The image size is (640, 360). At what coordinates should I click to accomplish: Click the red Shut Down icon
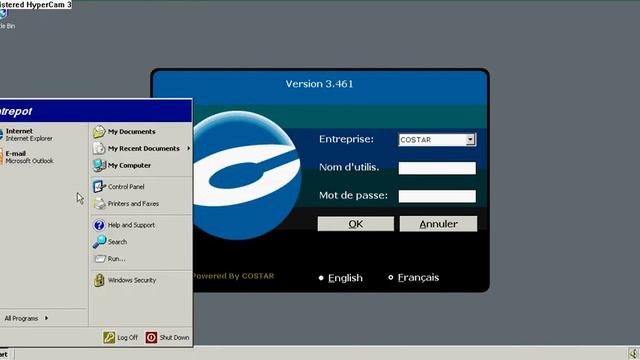click(x=151, y=337)
